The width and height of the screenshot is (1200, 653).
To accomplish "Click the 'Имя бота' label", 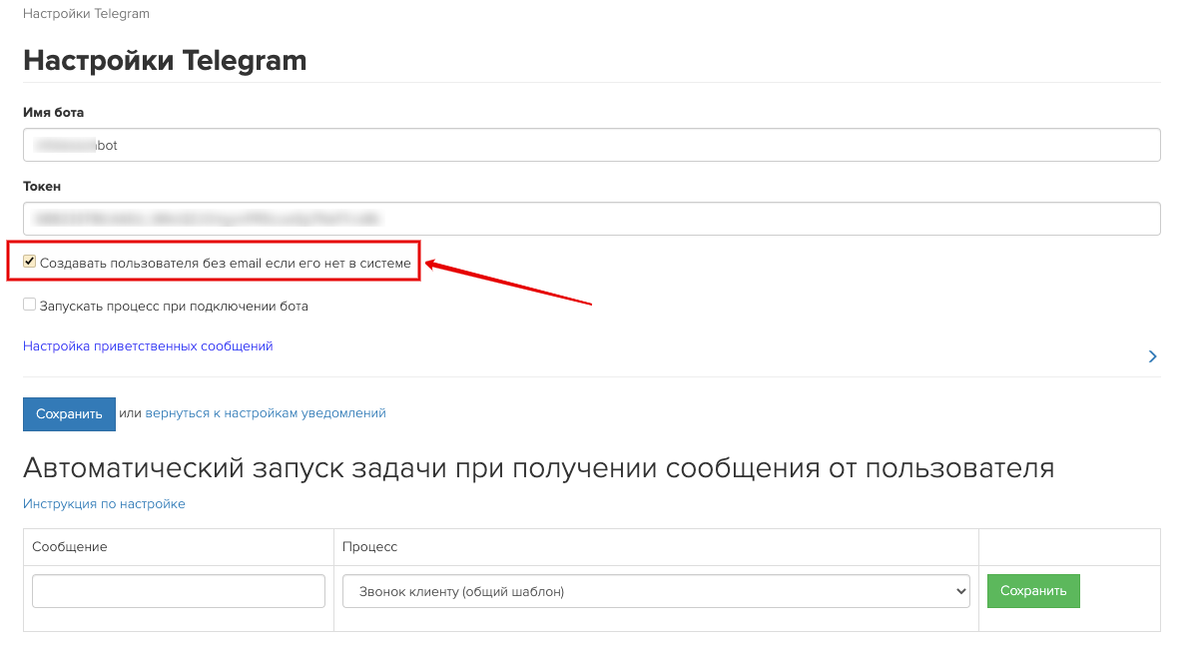I will tap(54, 112).
